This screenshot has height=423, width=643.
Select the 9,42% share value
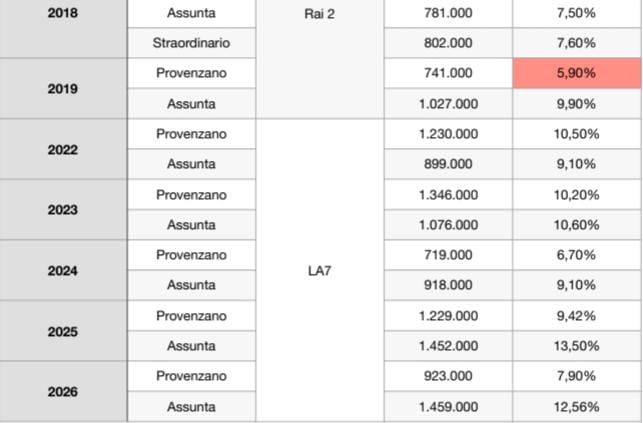point(577,316)
